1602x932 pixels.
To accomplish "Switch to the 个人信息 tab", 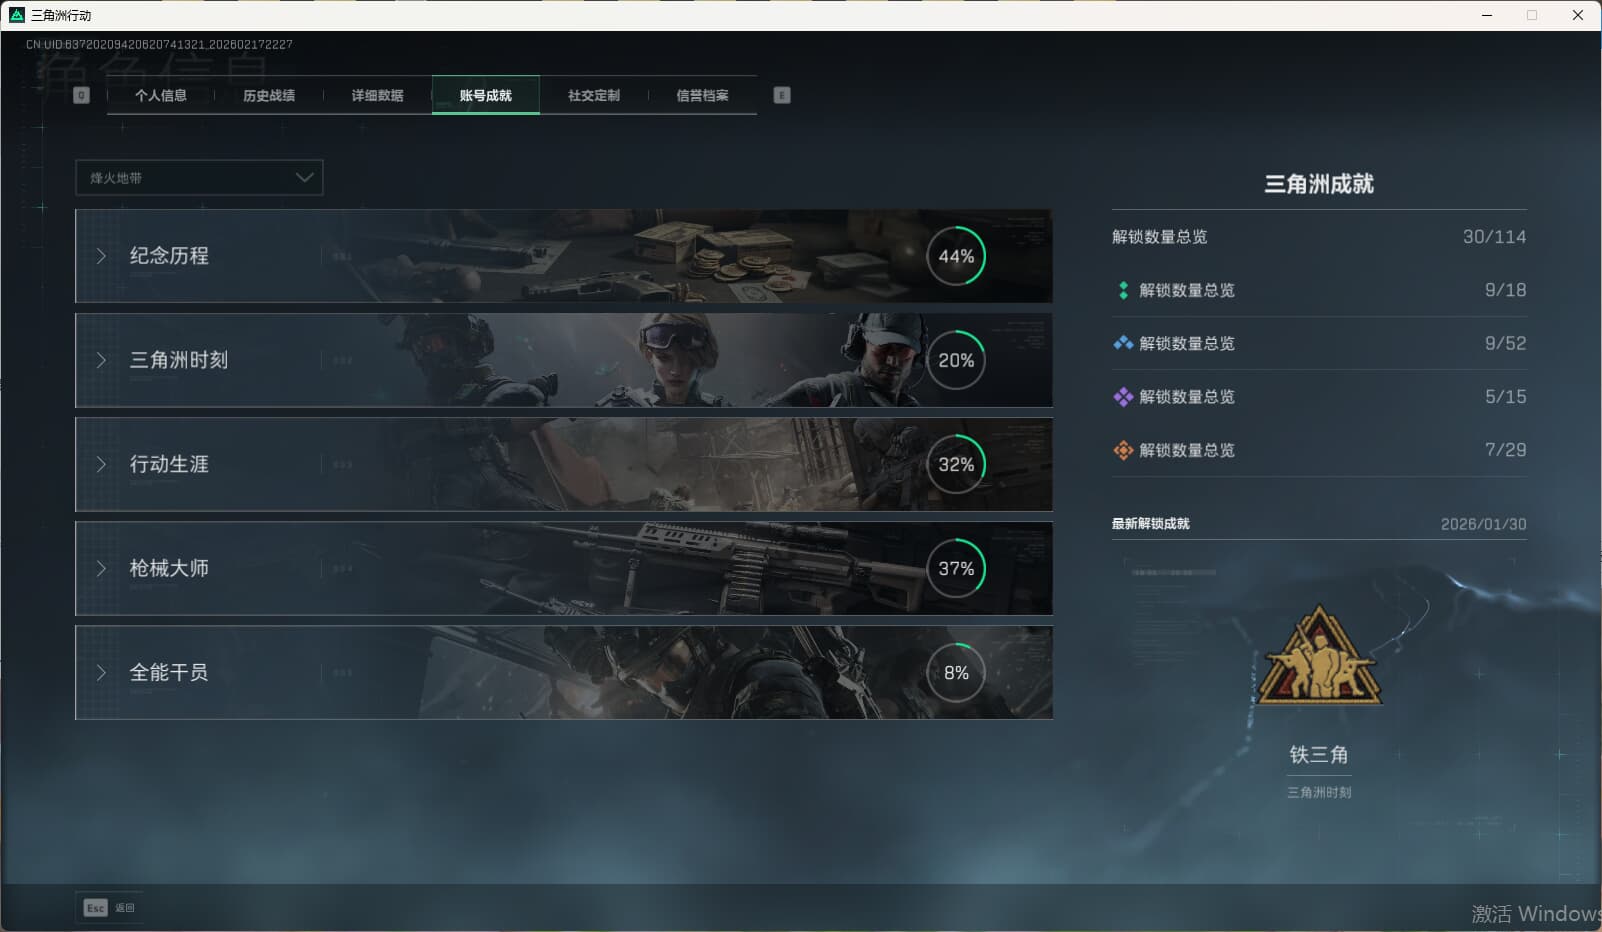I will (x=161, y=95).
